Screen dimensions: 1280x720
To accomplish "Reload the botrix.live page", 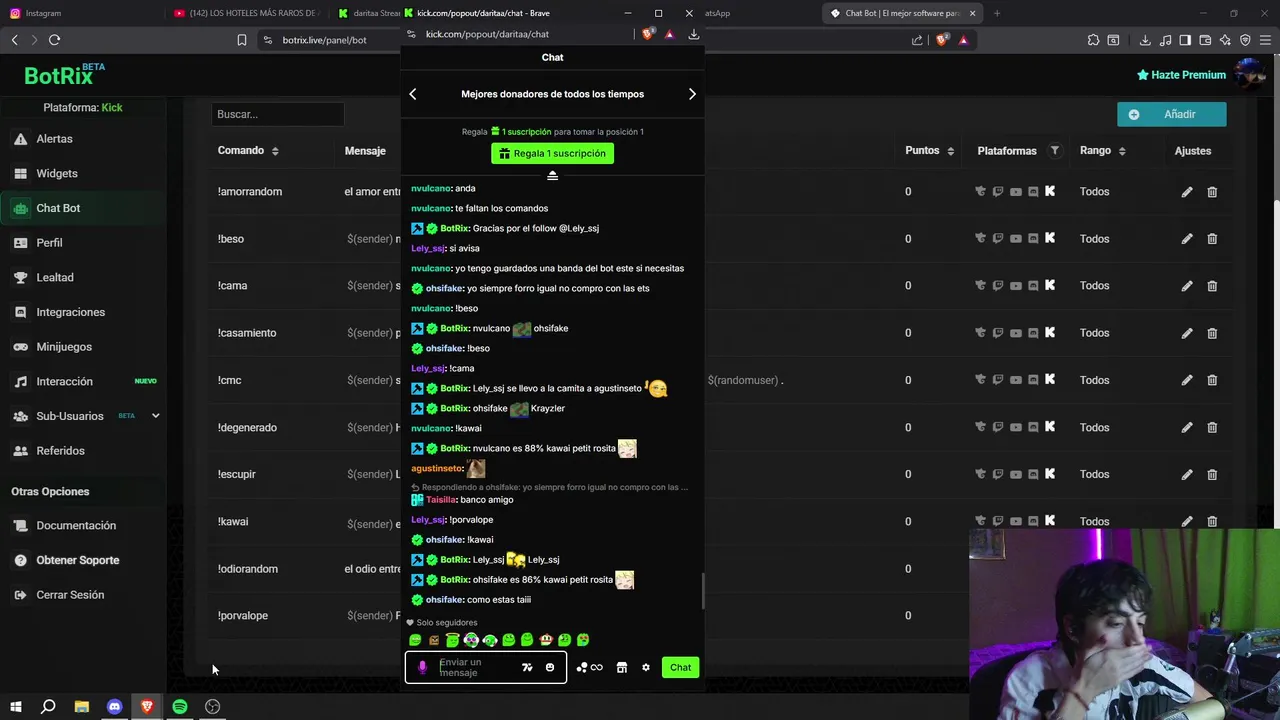I will pyautogui.click(x=54, y=40).
